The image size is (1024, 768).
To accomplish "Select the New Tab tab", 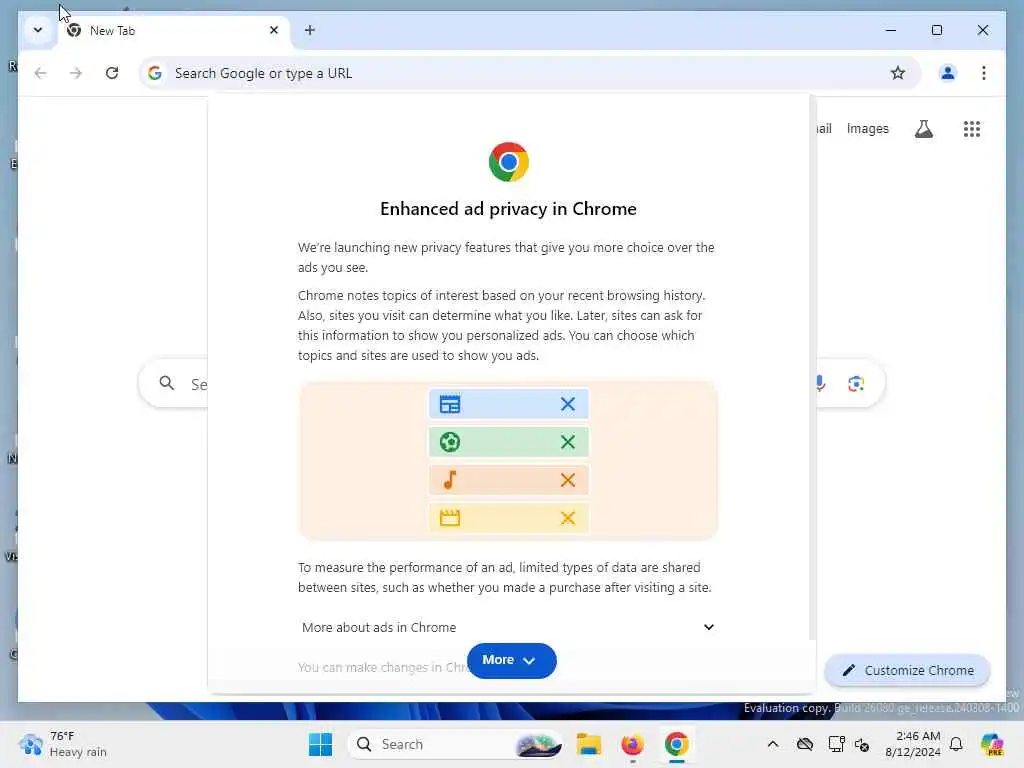I will point(173,31).
